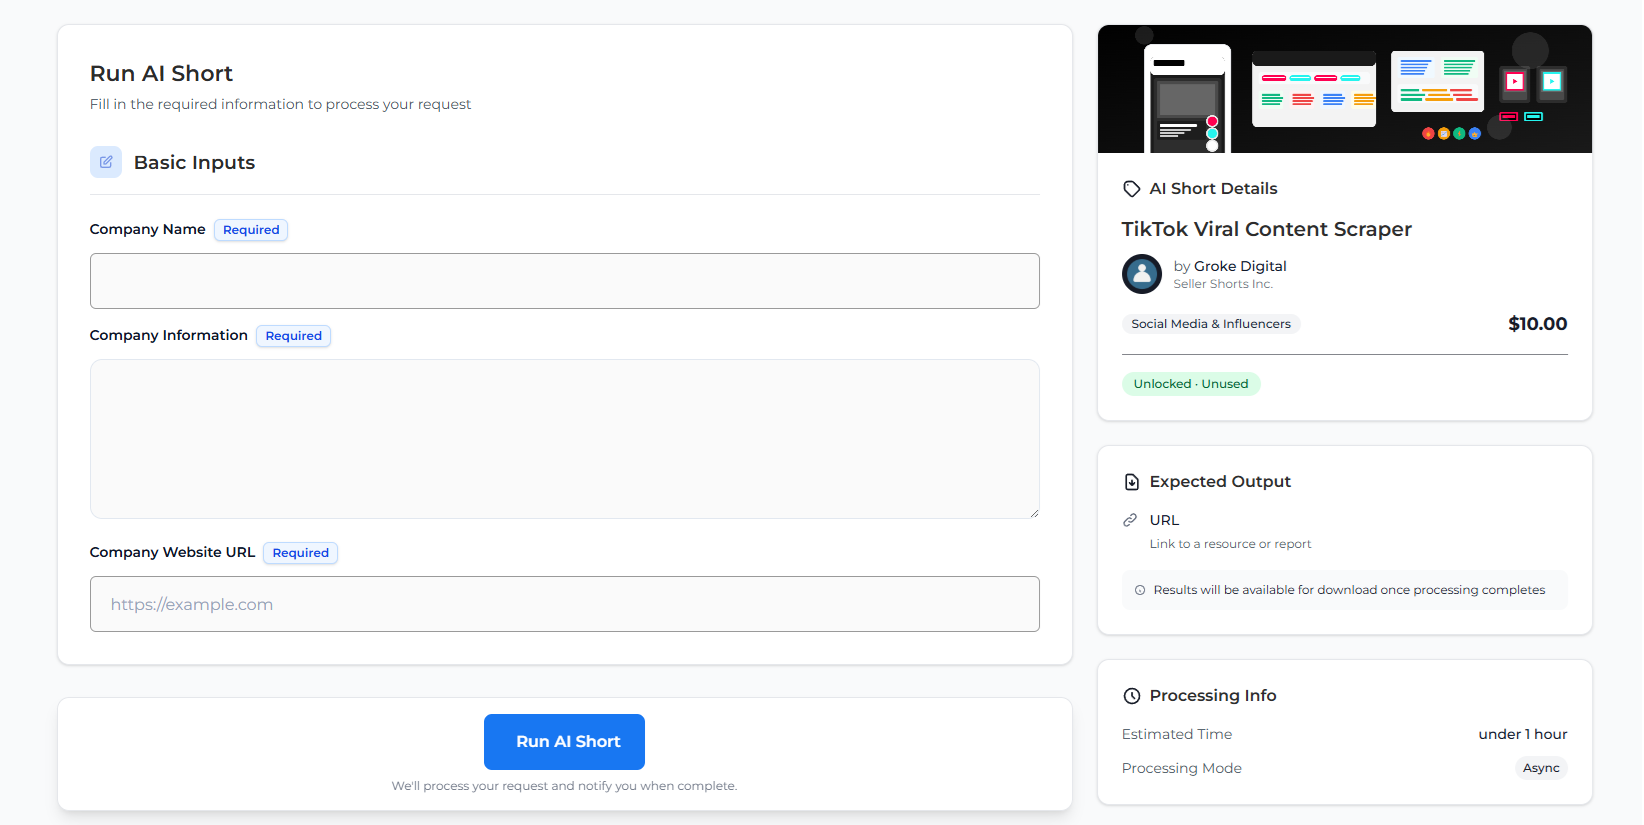Focus the Company Name input field
Screen dimensions: 1644x825
[564, 281]
